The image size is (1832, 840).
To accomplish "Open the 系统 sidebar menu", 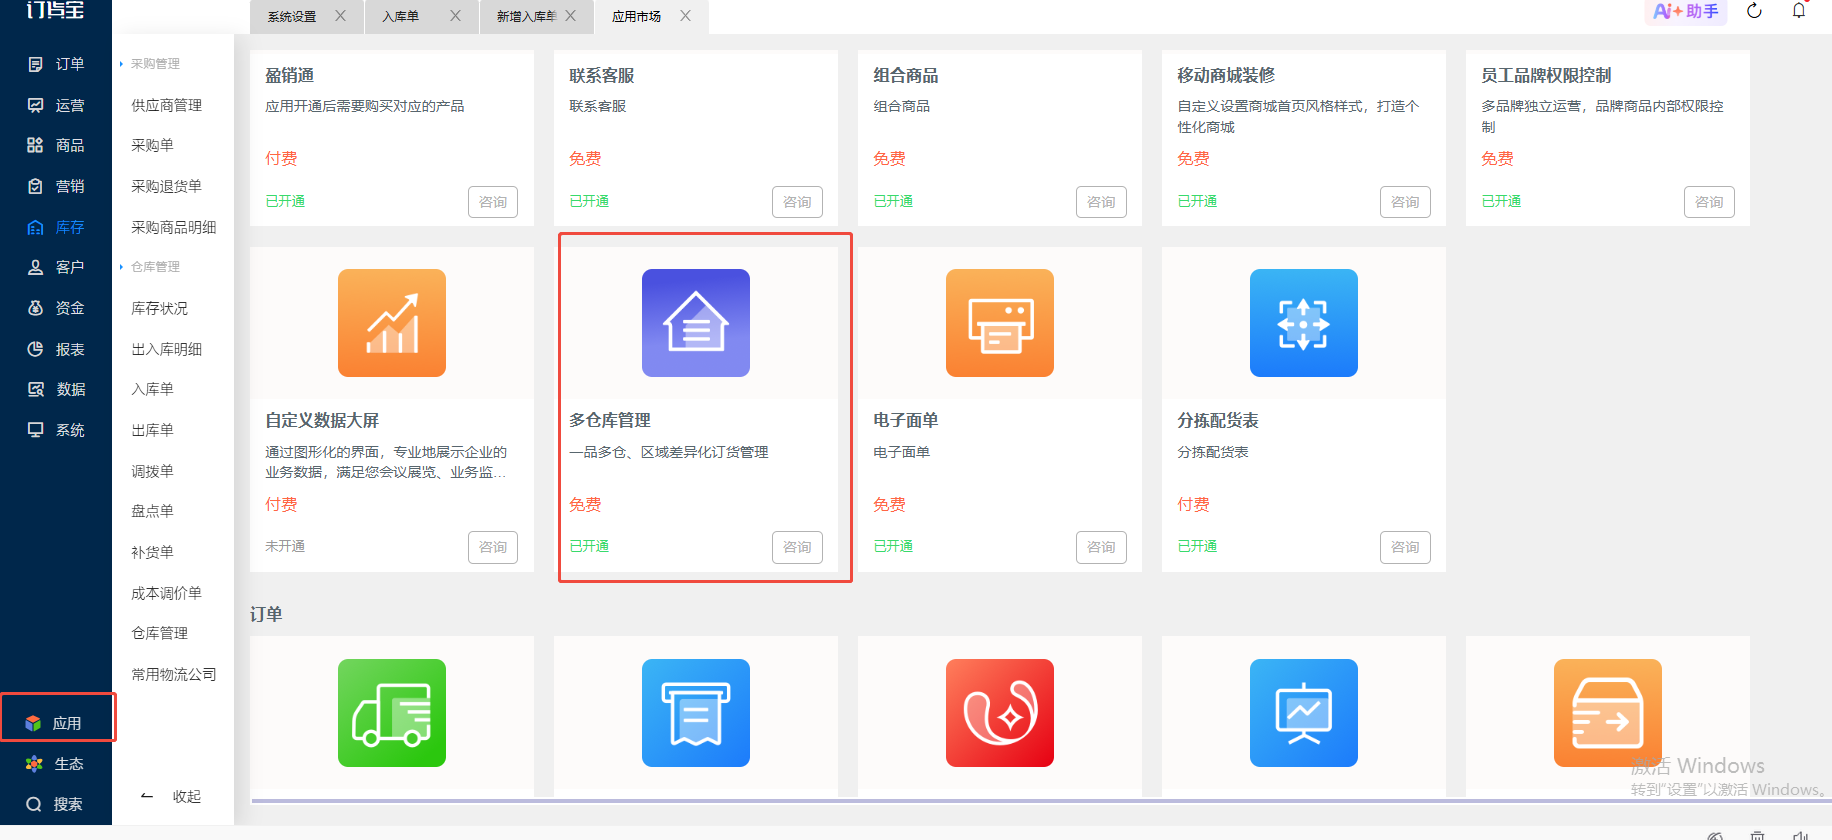I will tap(56, 430).
